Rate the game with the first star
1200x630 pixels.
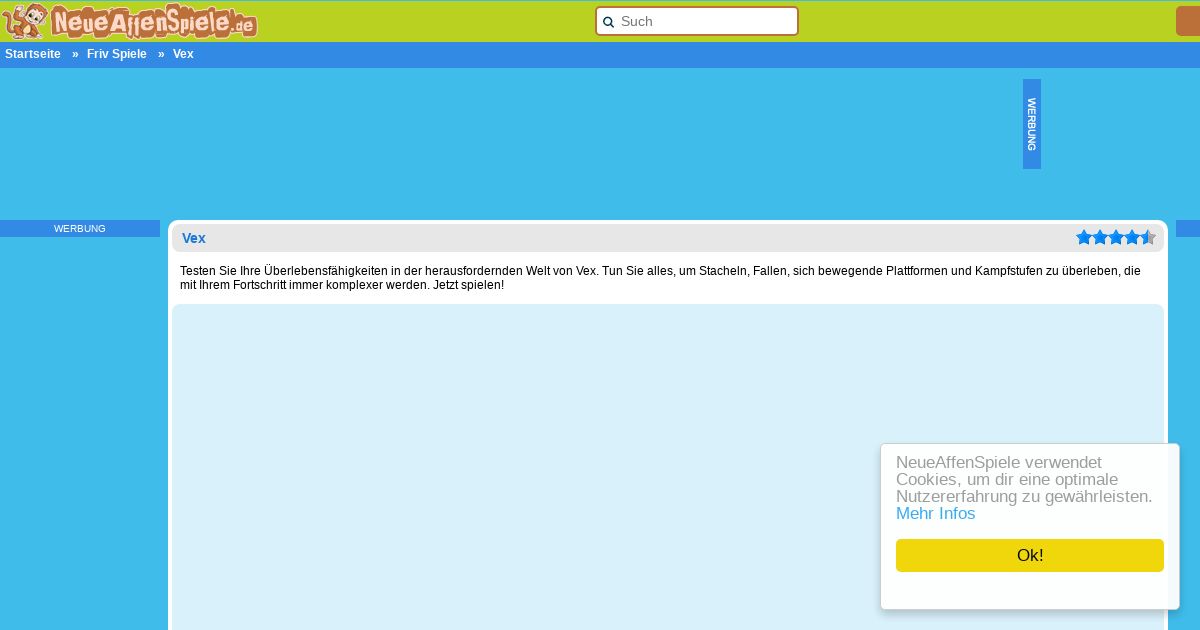[x=1084, y=237]
